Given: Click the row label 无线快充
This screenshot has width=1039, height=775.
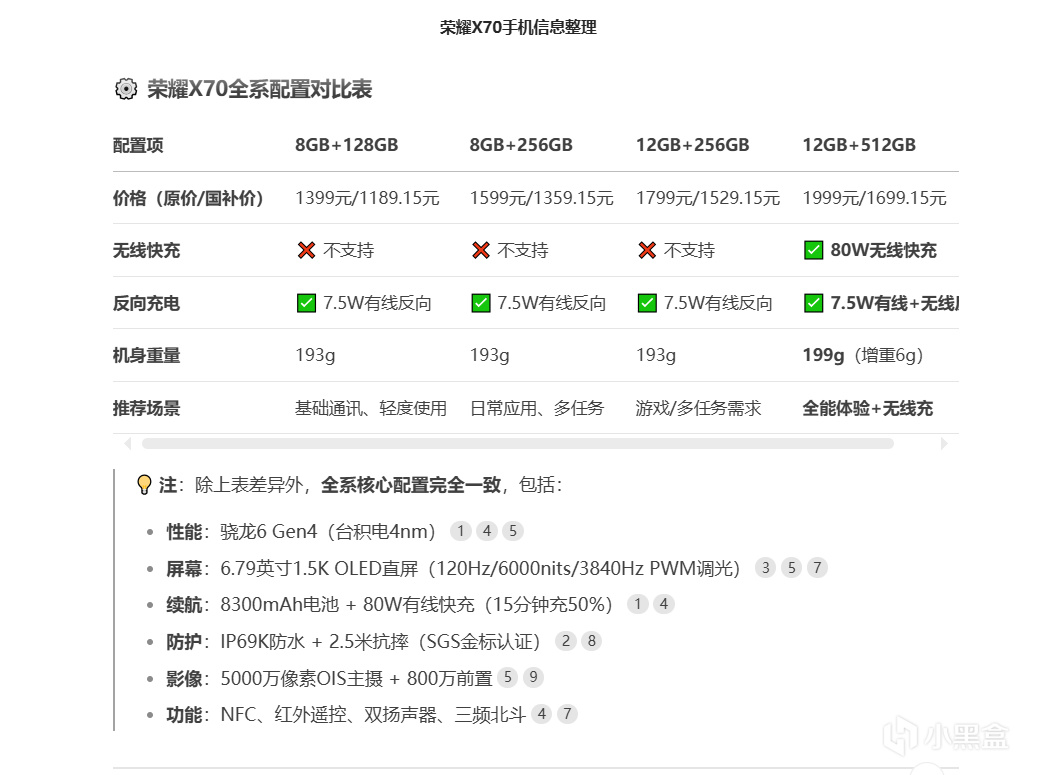Looking at the screenshot, I should 146,250.
